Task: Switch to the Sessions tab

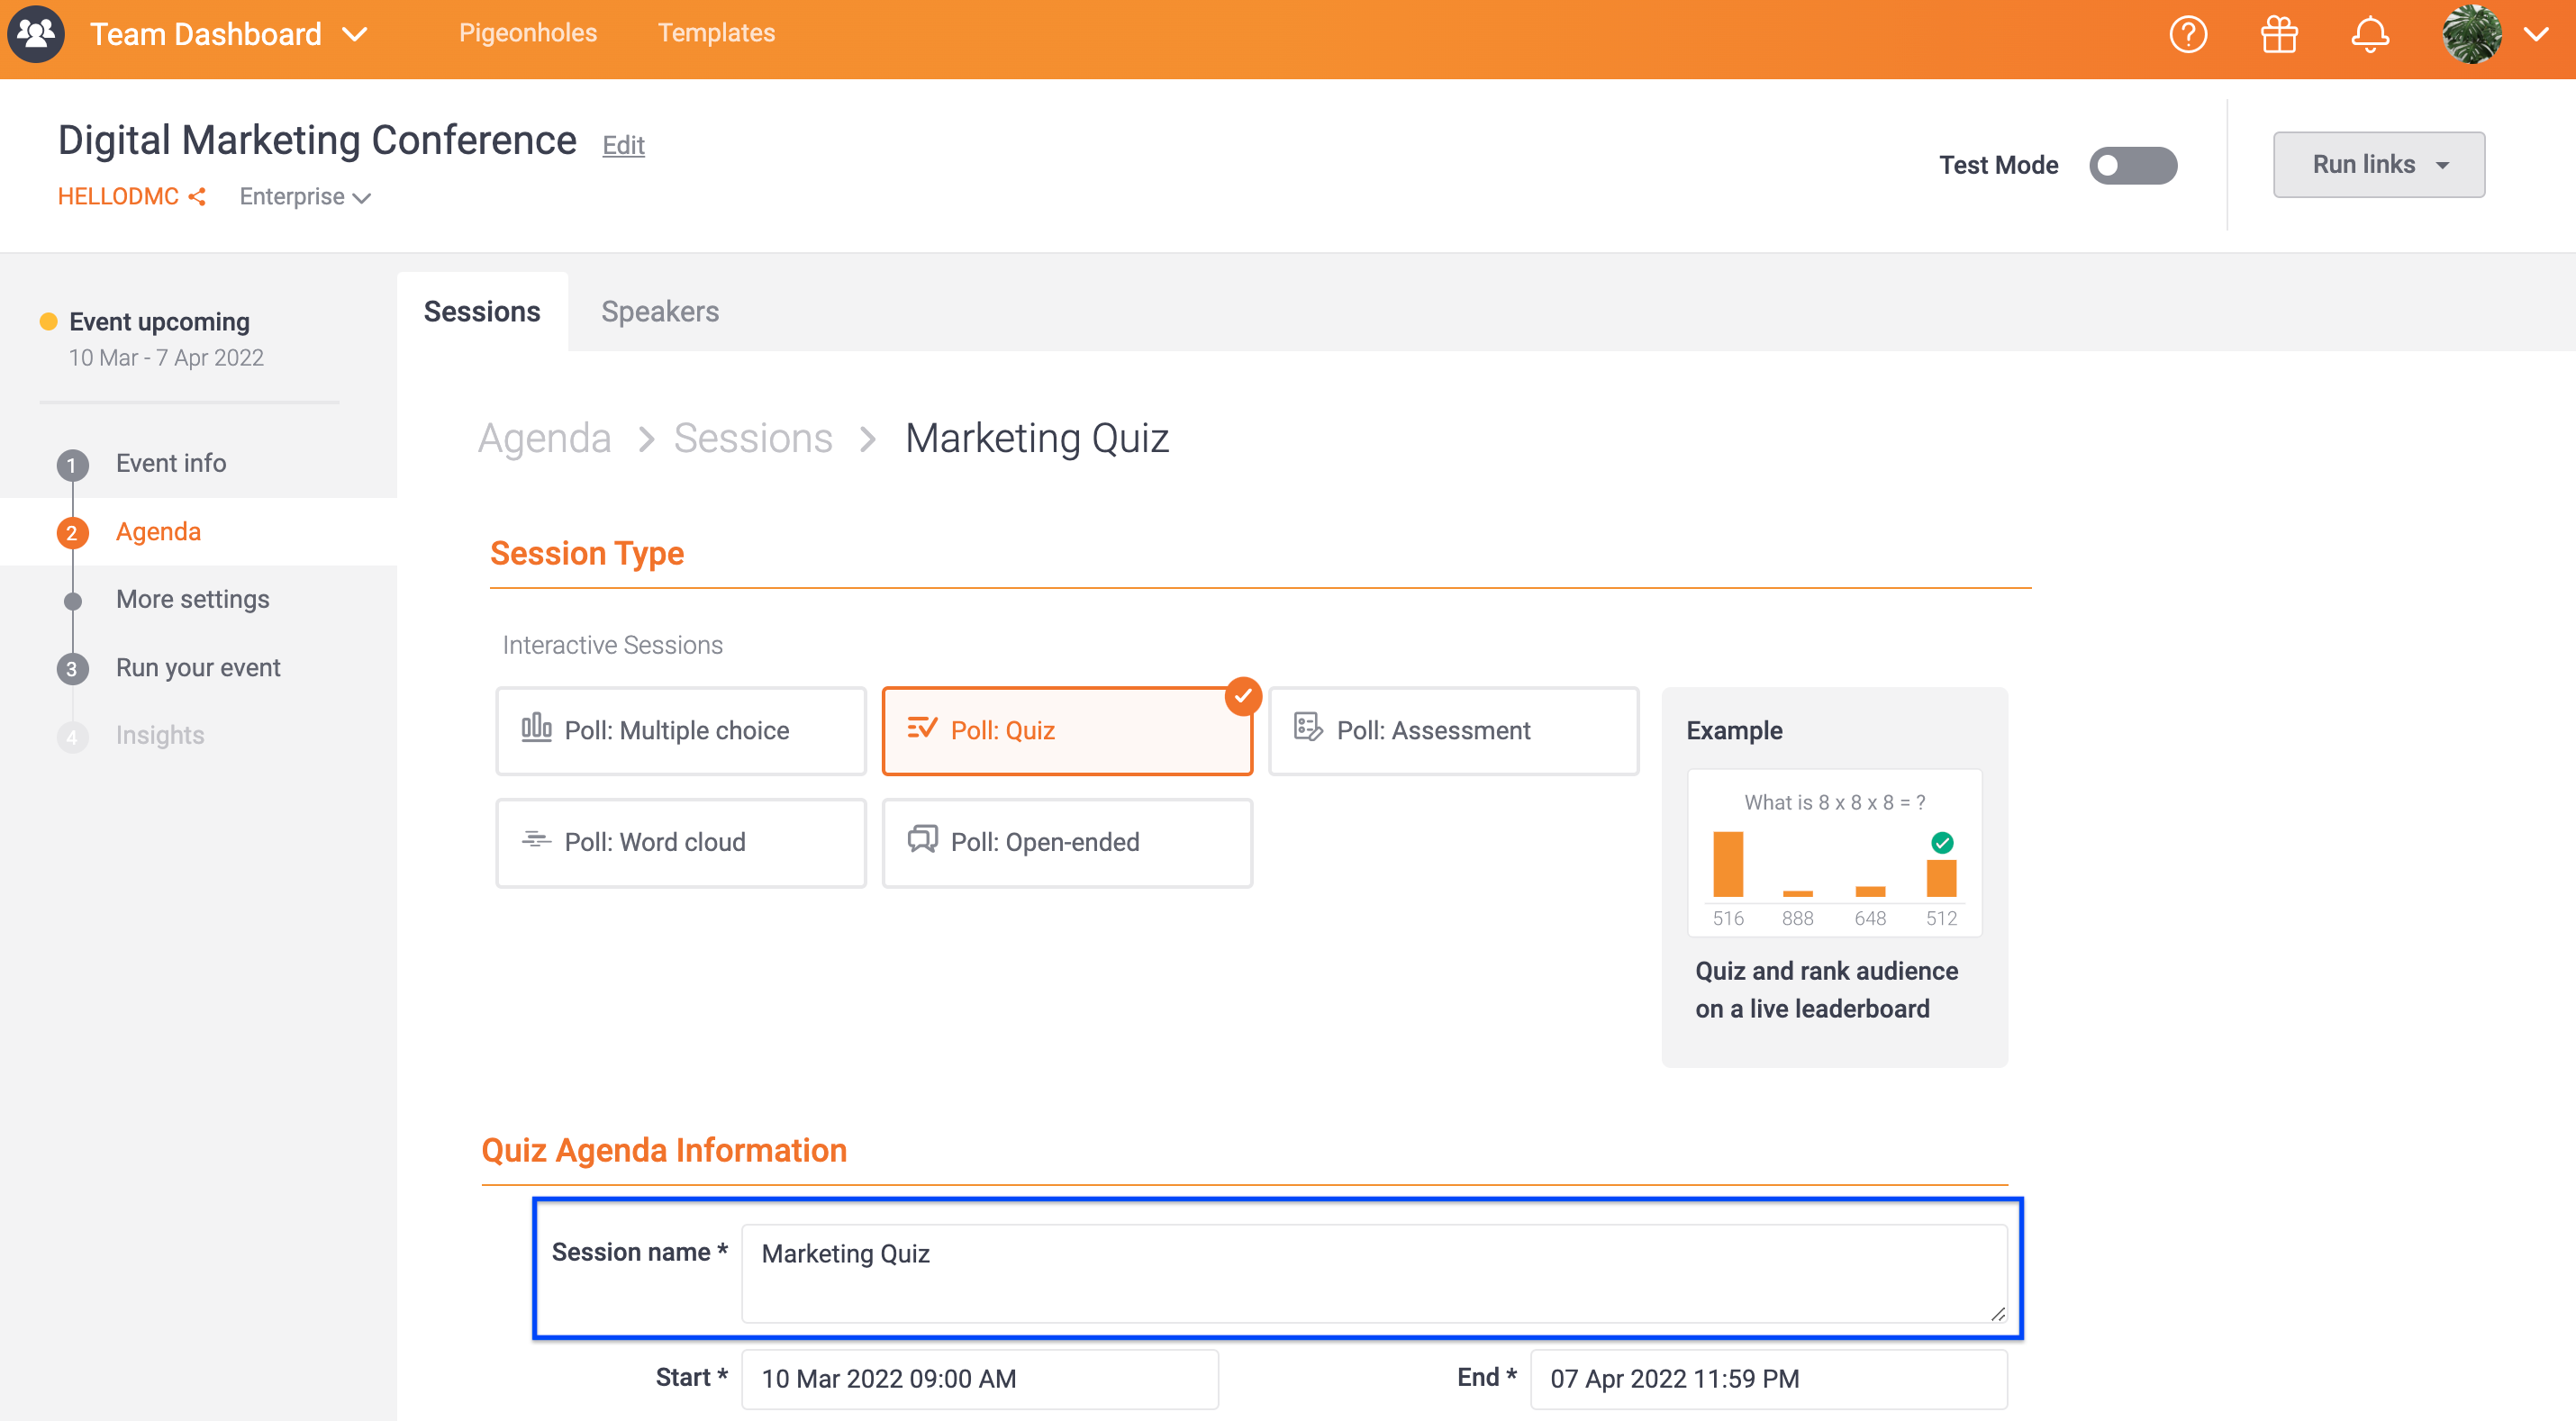Action: (482, 312)
